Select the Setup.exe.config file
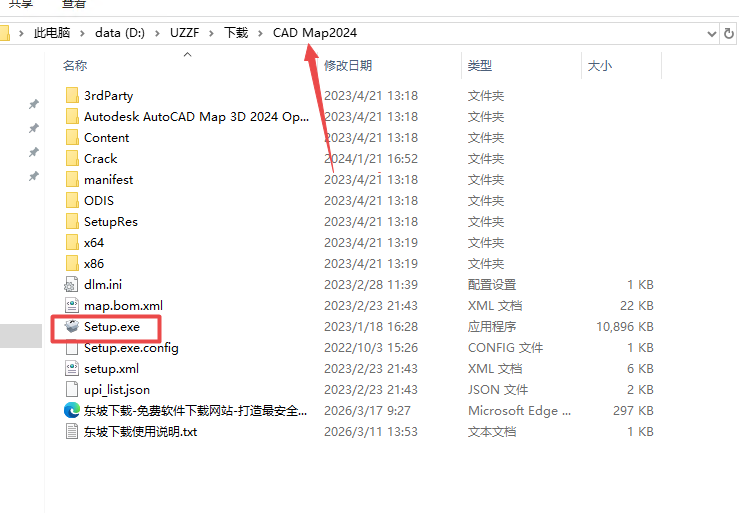This screenshot has height=513, width=739. tap(131, 348)
